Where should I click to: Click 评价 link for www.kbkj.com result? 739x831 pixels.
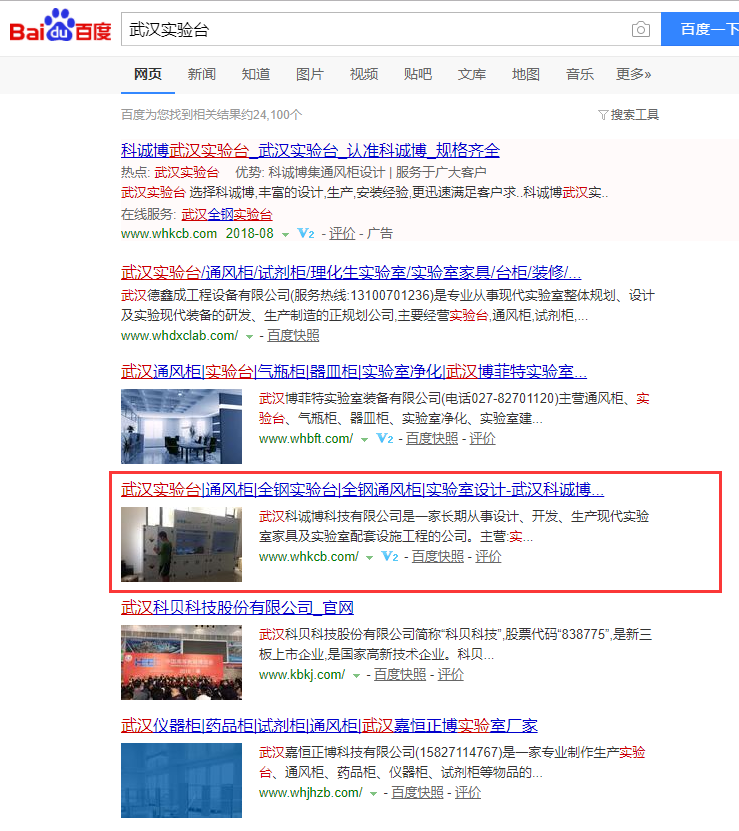point(450,675)
